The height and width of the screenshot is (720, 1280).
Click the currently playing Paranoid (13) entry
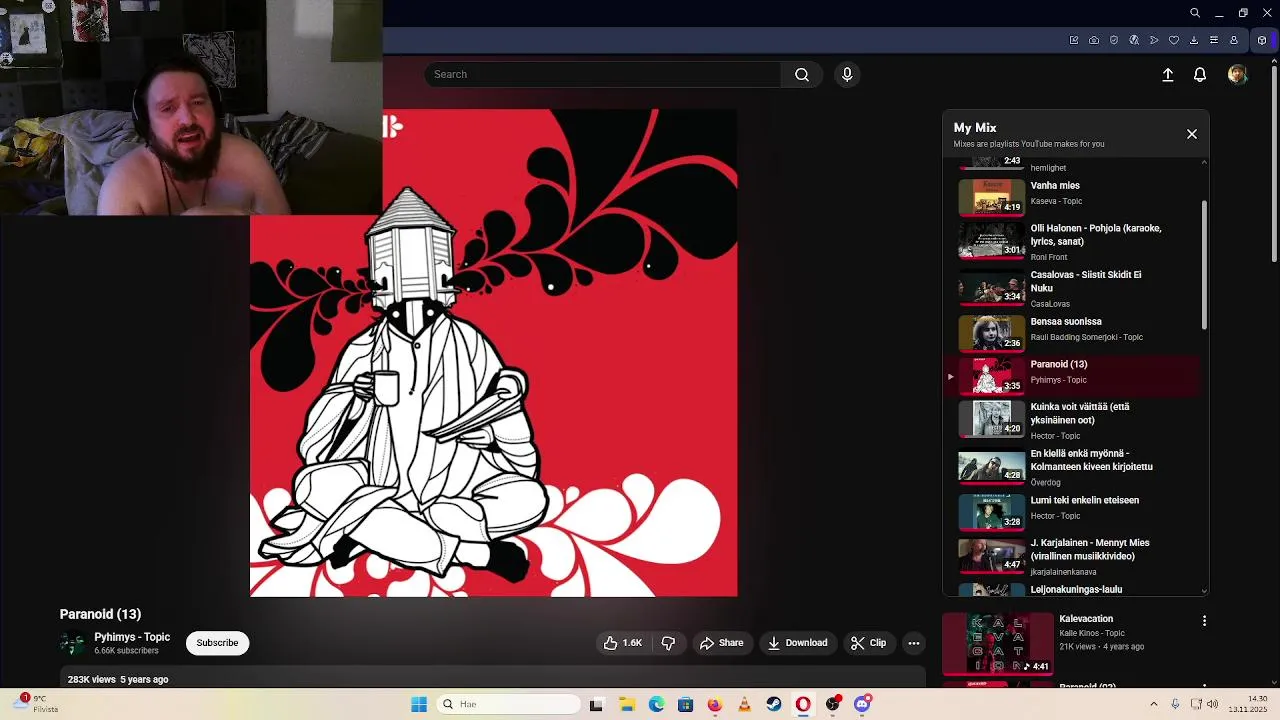[1072, 376]
